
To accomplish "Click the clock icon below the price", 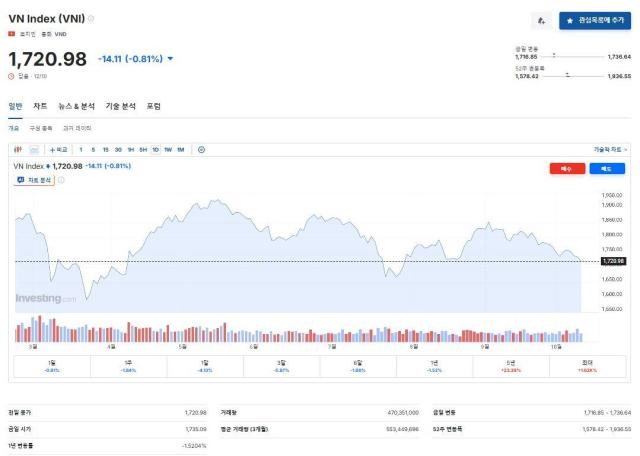I will [x=11, y=76].
